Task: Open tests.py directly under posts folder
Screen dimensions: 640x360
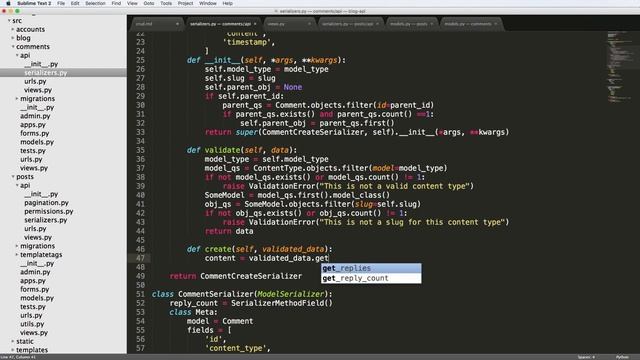Action: pyautogui.click(x=33, y=307)
